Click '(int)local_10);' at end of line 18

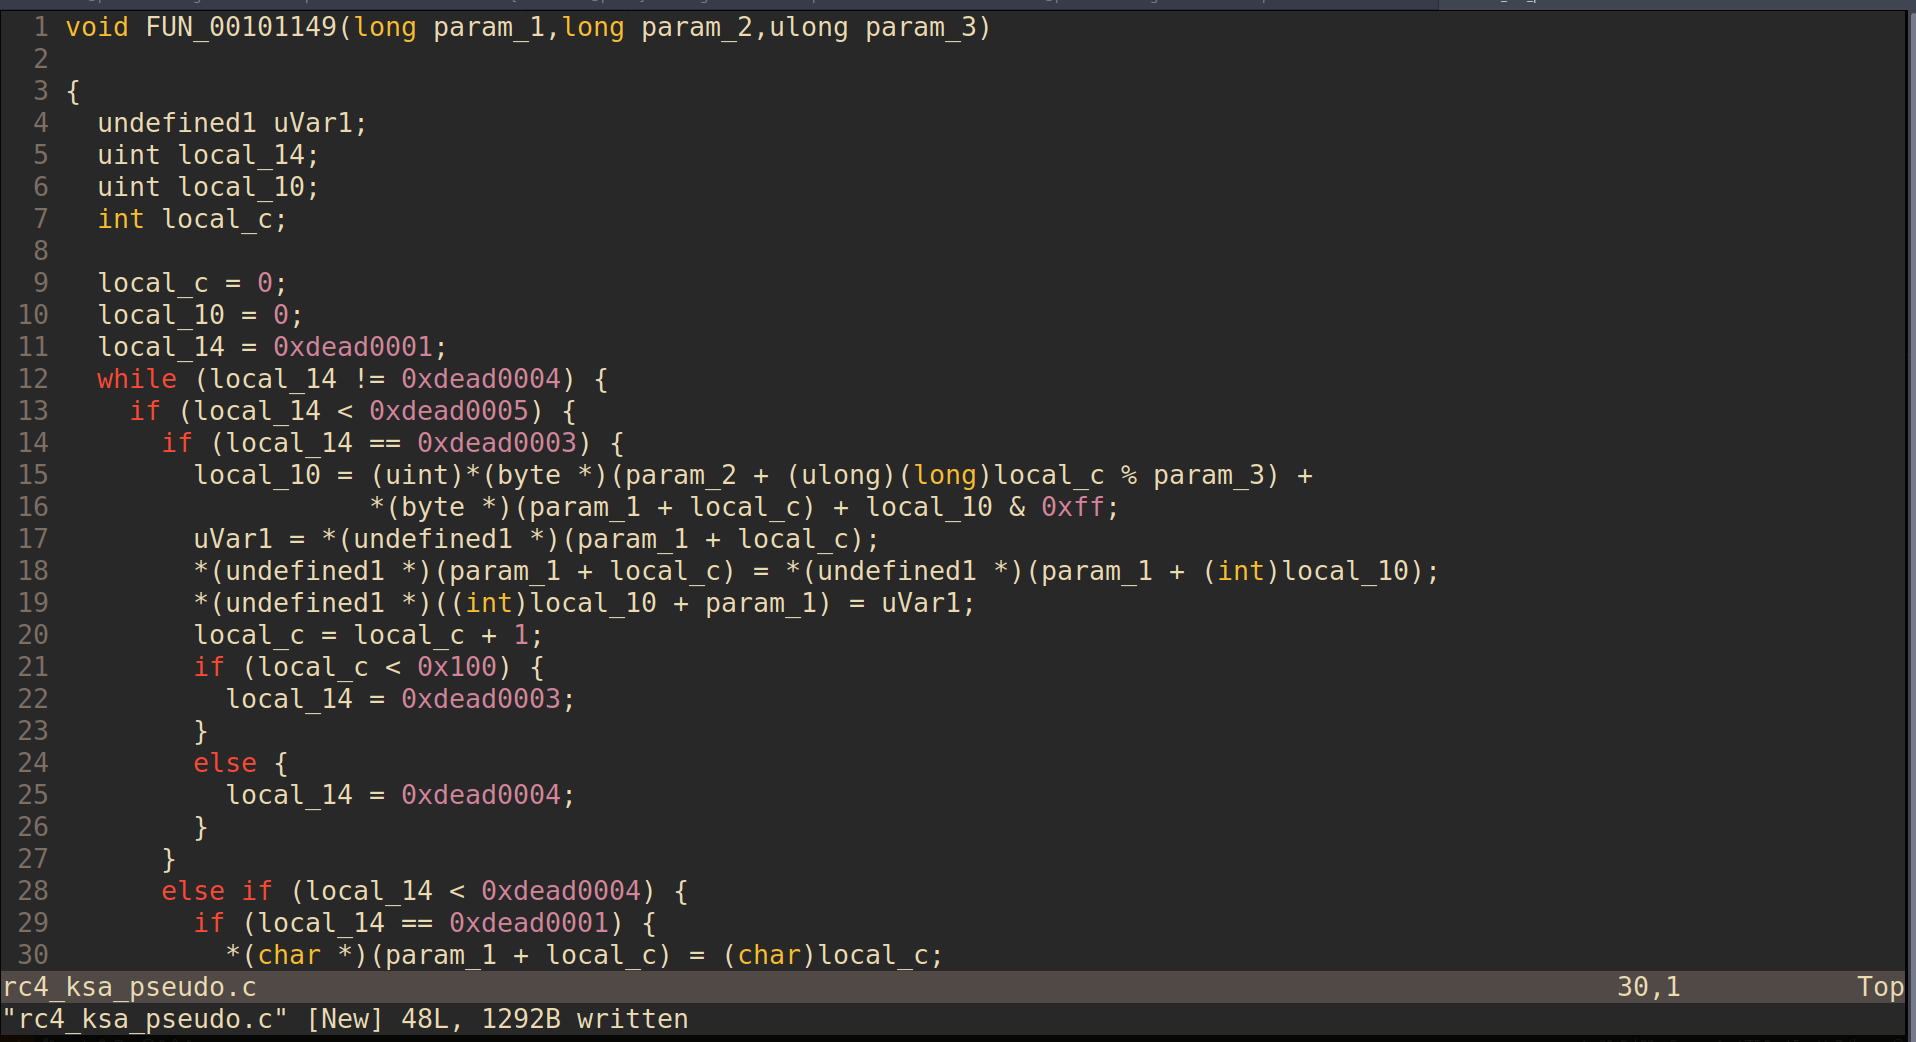(1321, 571)
